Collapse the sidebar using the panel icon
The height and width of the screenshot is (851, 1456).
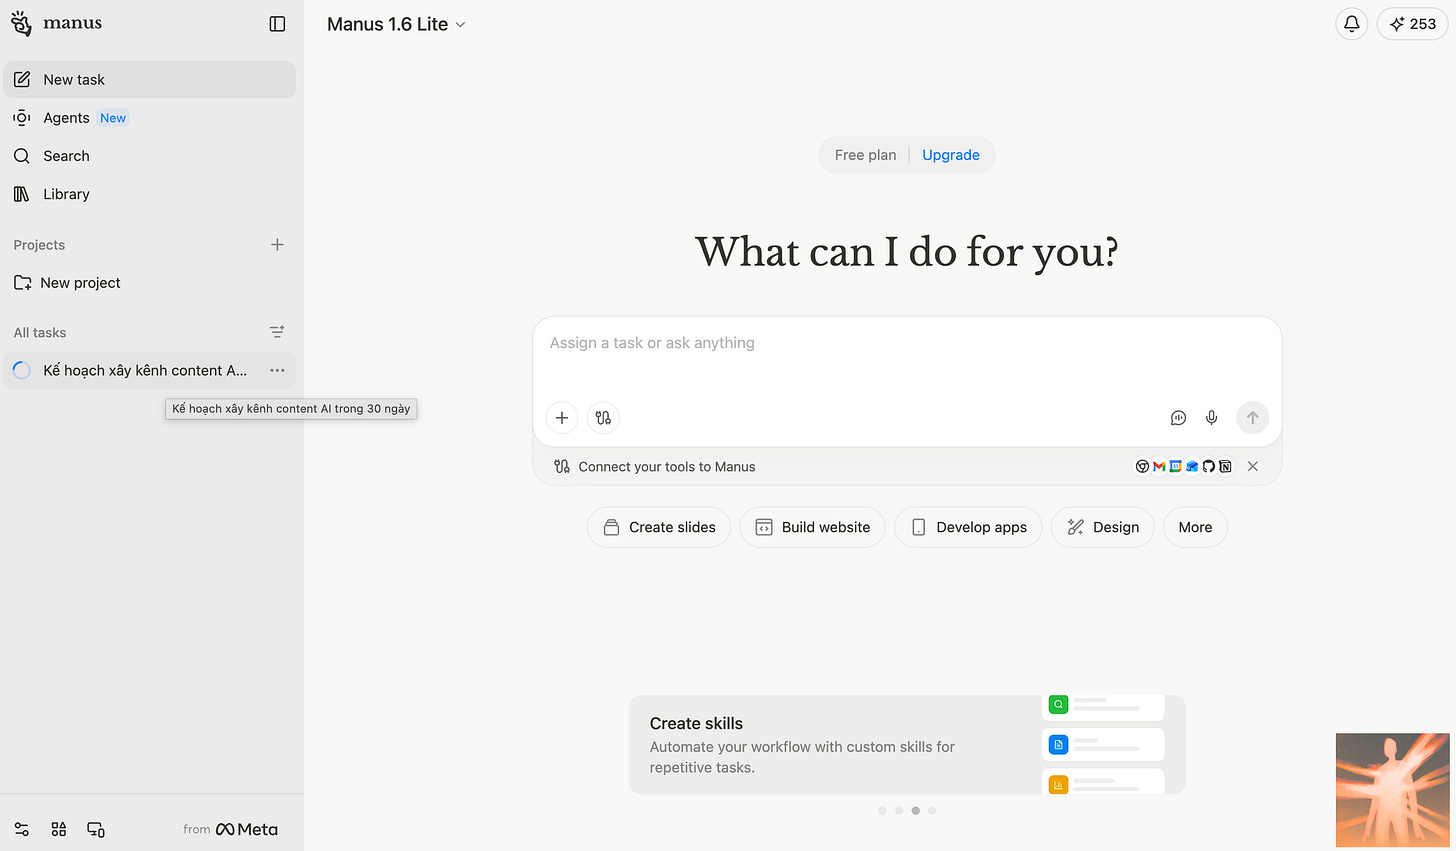coord(278,24)
